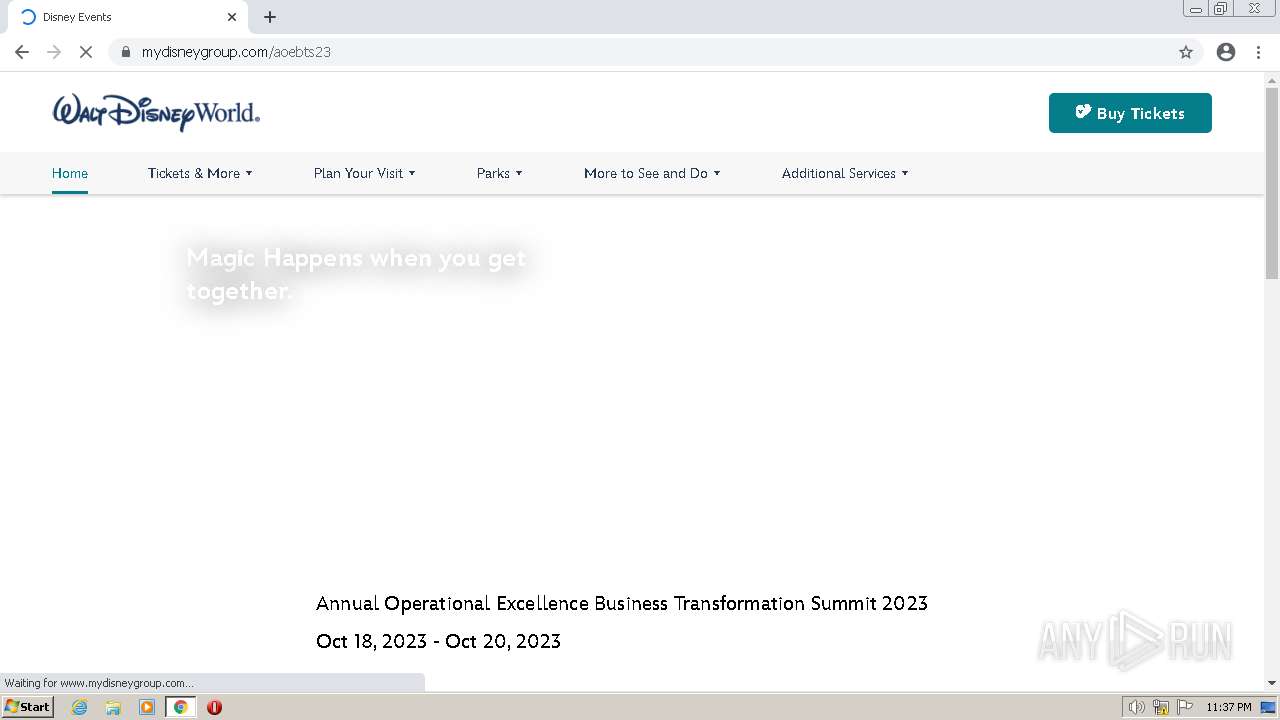Click the volume speaker tray icon
This screenshot has height=720, width=1280.
(1136, 707)
